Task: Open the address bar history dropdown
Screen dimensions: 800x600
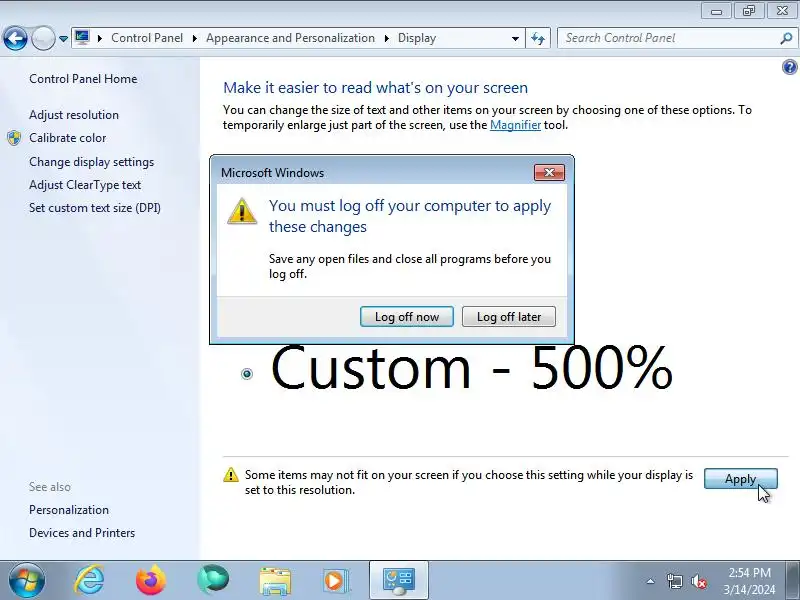Action: [515, 39]
